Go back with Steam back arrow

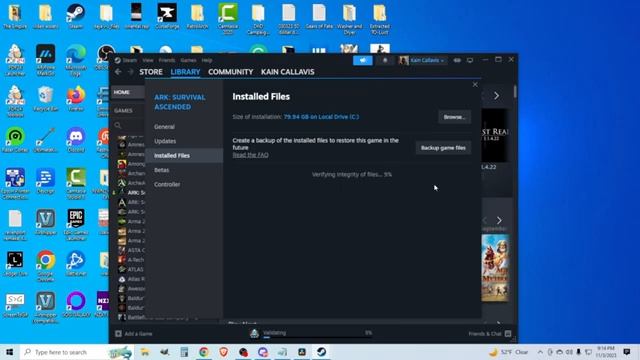pyautogui.click(x=118, y=72)
